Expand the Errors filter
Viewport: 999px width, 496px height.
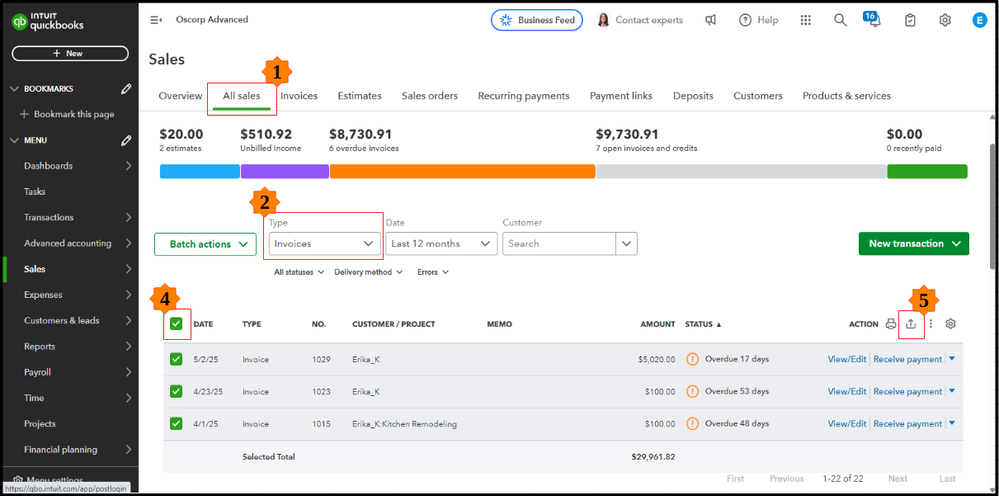(433, 272)
